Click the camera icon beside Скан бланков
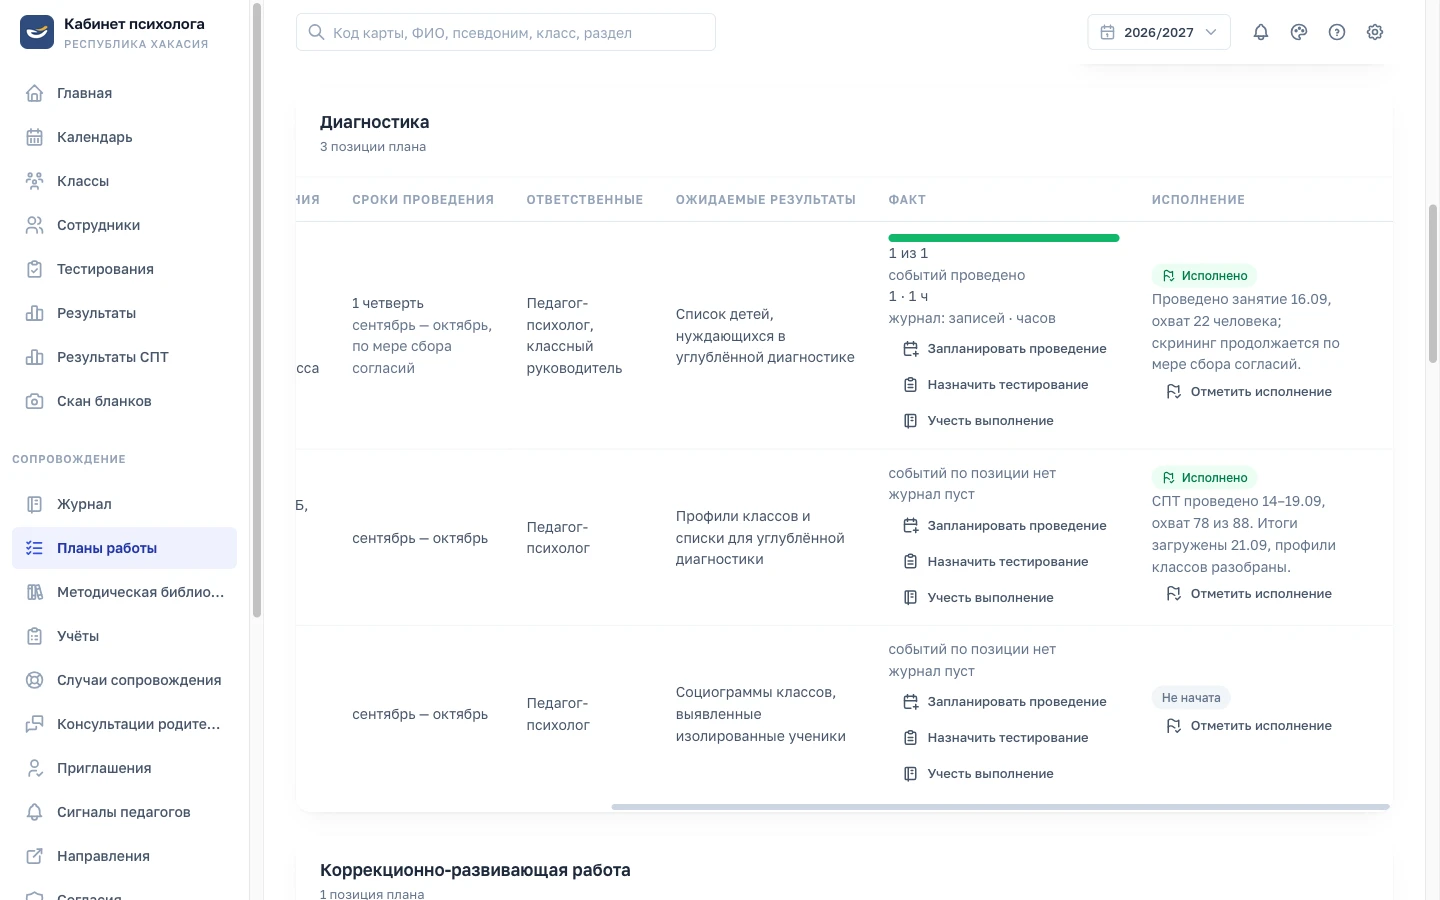1440x900 pixels. click(35, 401)
